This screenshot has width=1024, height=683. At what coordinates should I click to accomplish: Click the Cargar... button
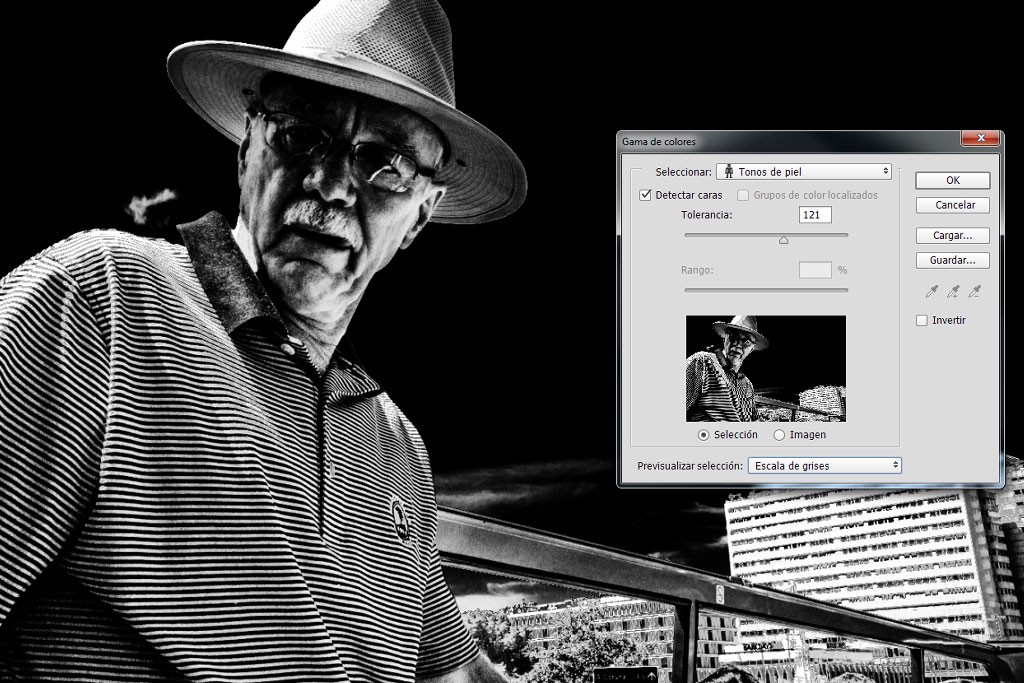point(952,235)
